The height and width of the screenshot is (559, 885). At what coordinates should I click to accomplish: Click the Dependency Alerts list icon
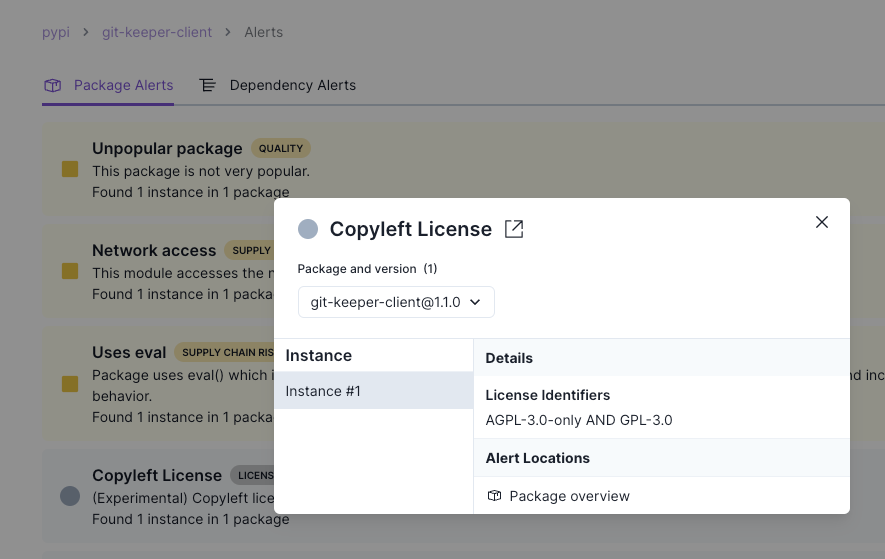[x=208, y=86]
